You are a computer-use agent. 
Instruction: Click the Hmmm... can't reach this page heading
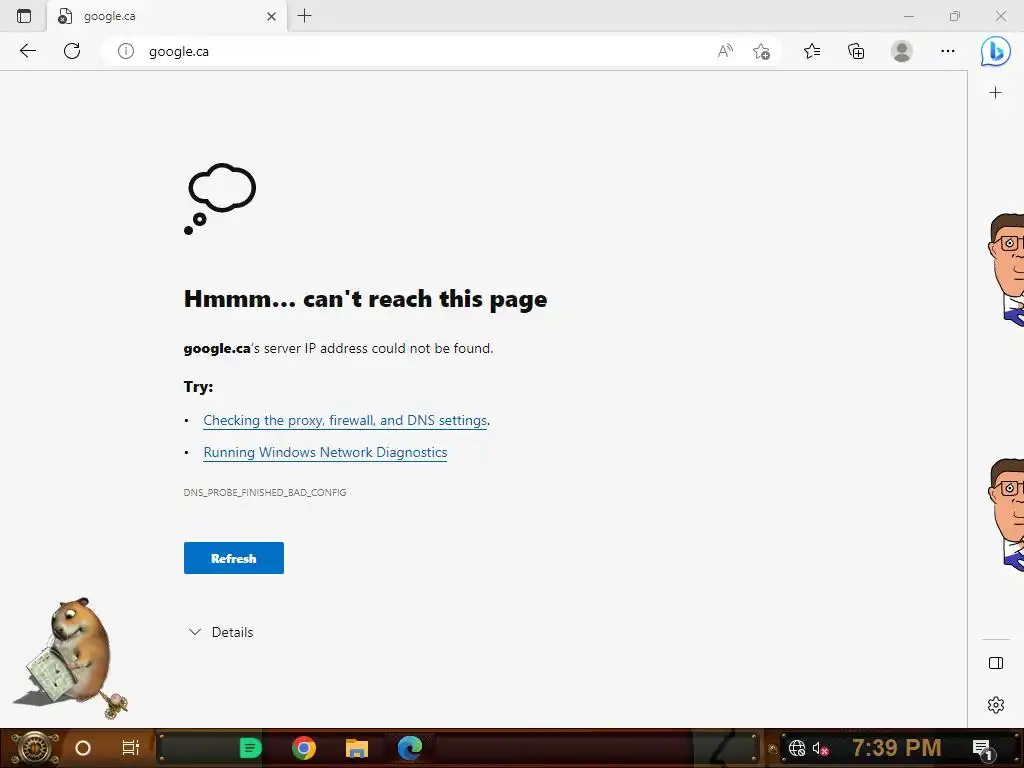[x=365, y=299]
